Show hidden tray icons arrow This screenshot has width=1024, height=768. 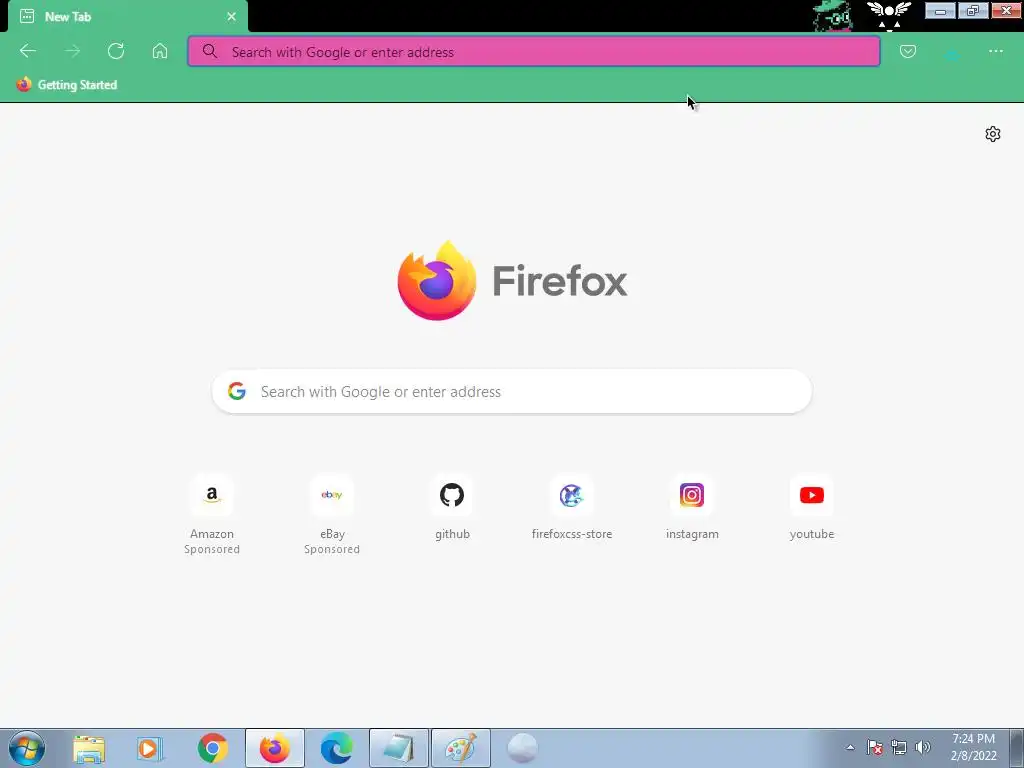[850, 748]
